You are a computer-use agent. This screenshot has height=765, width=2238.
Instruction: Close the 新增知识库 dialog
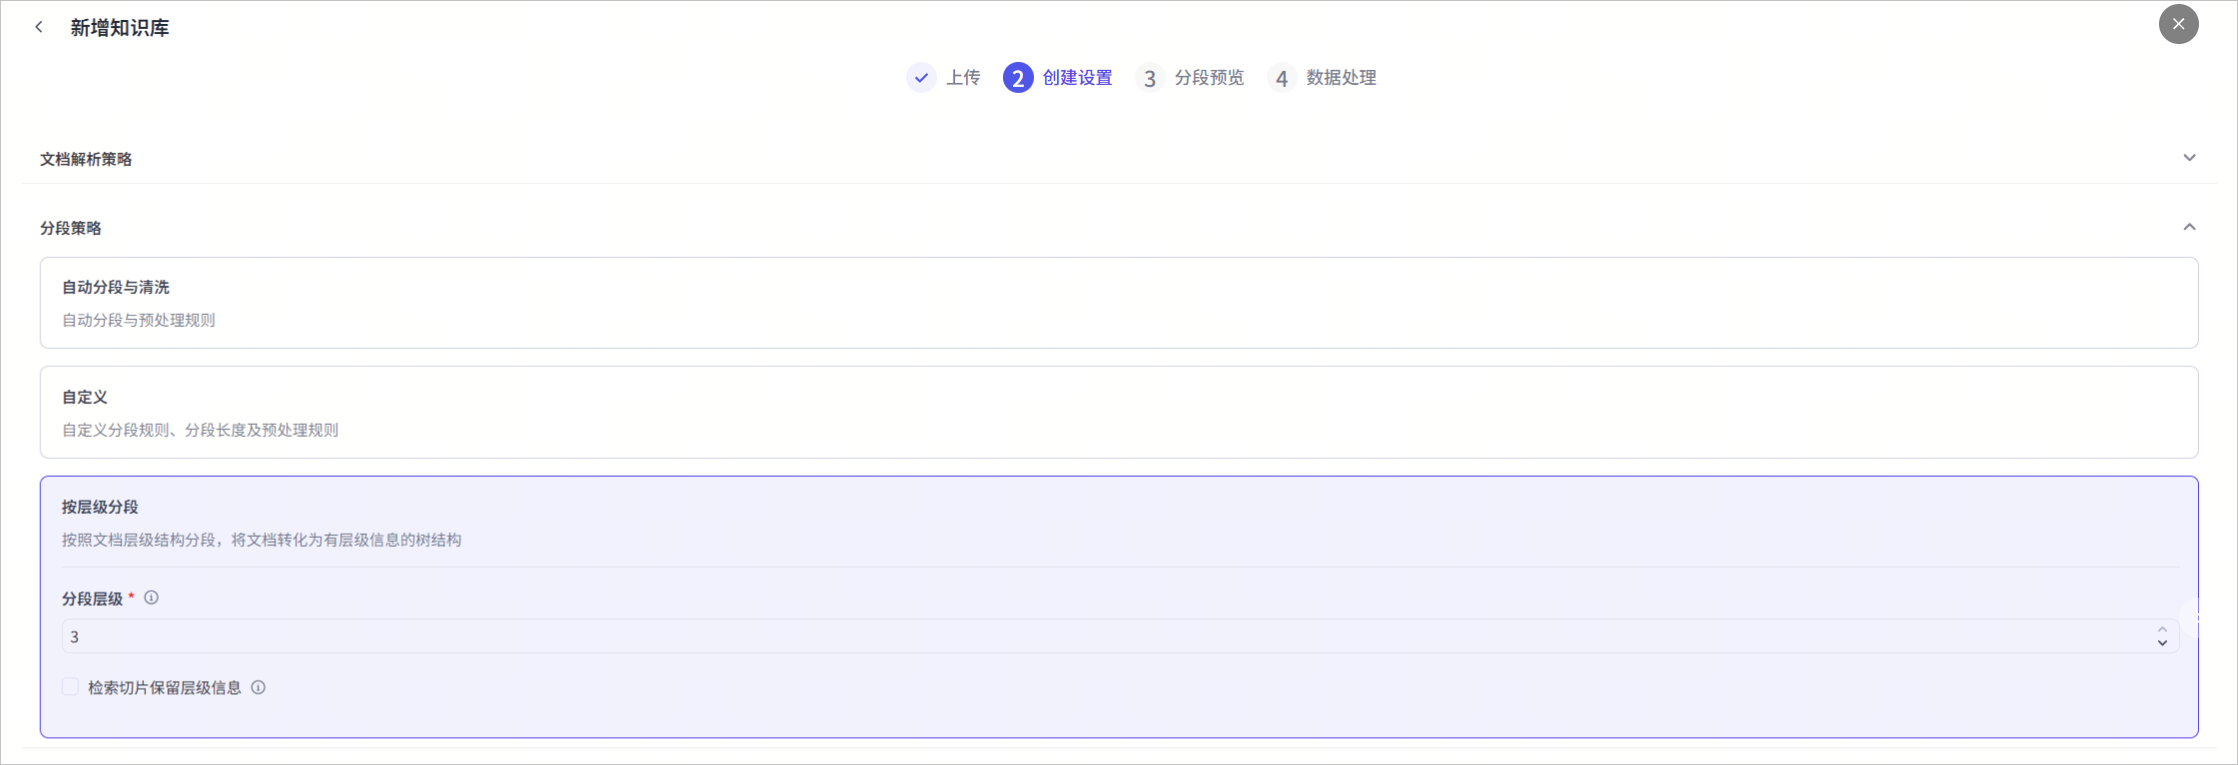[x=2178, y=24]
